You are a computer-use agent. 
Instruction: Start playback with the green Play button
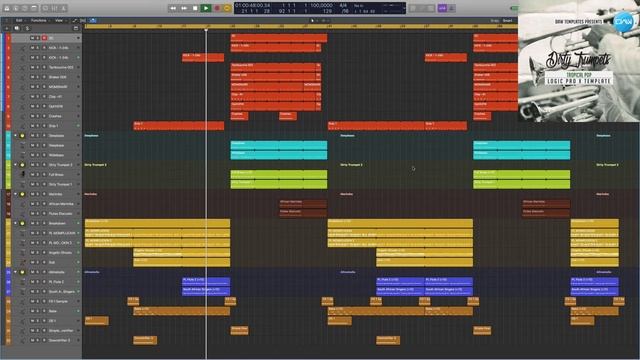(x=206, y=8)
